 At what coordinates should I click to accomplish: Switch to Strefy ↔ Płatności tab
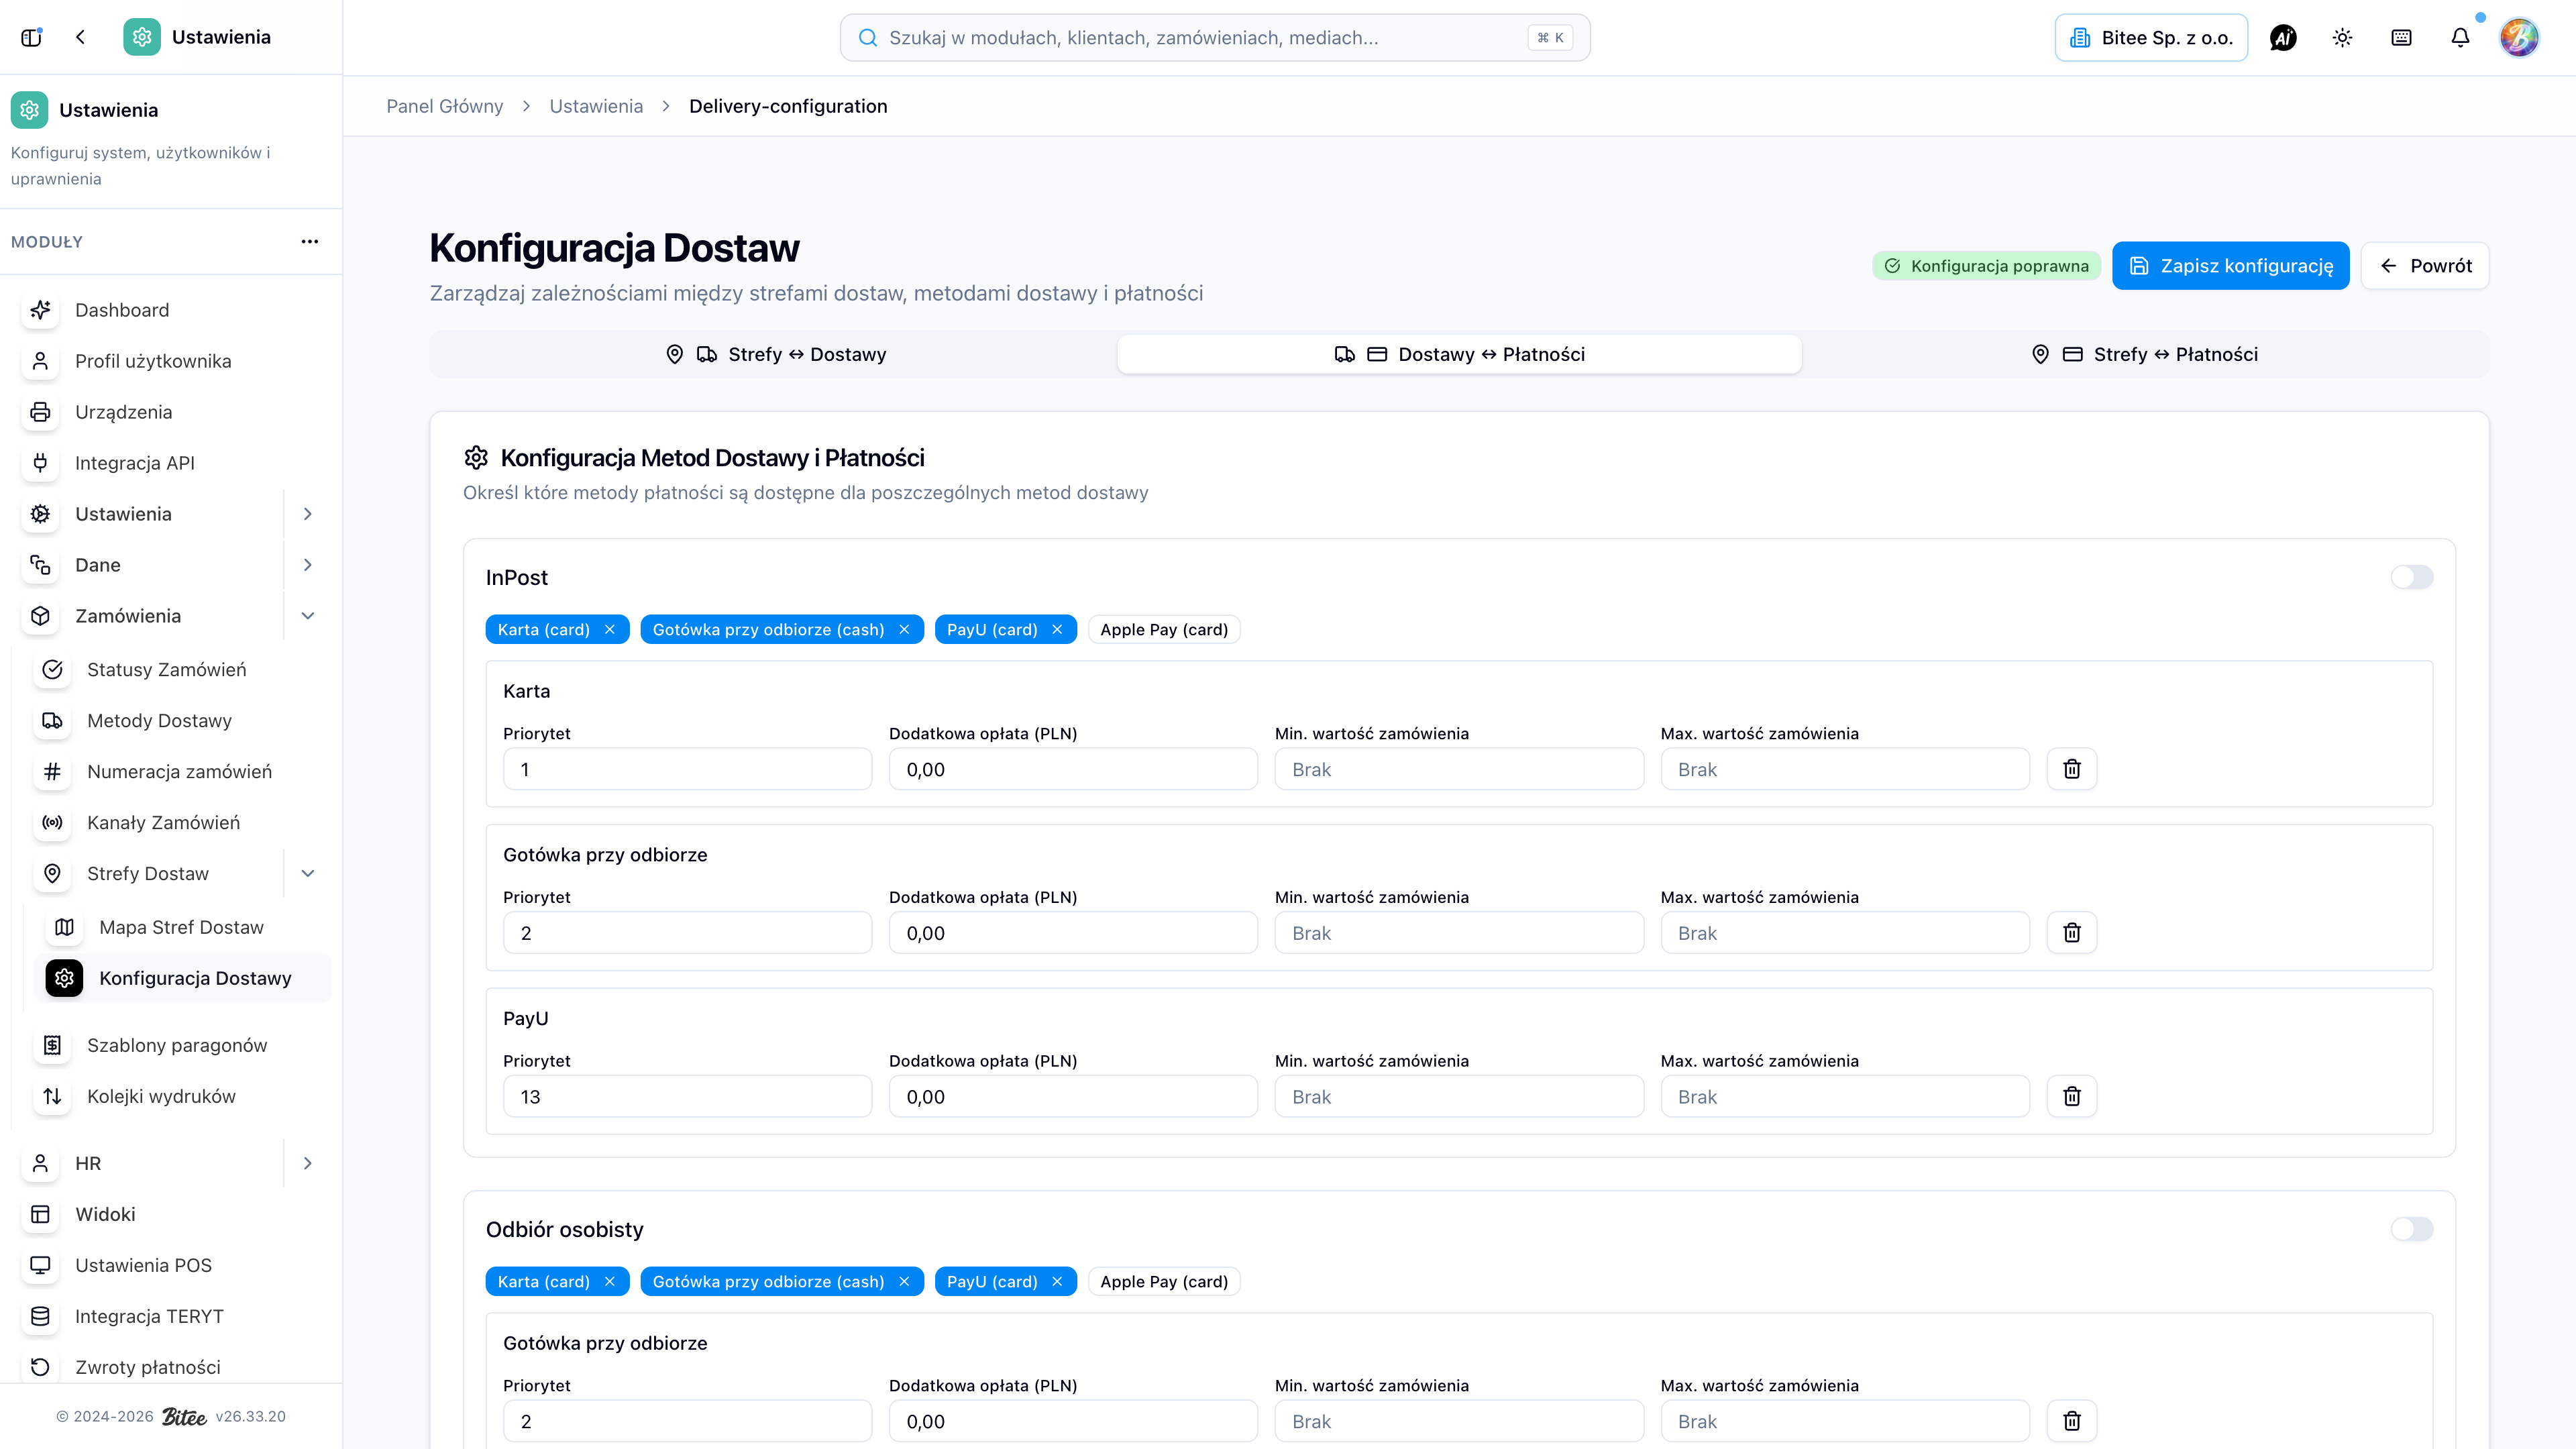2144,354
